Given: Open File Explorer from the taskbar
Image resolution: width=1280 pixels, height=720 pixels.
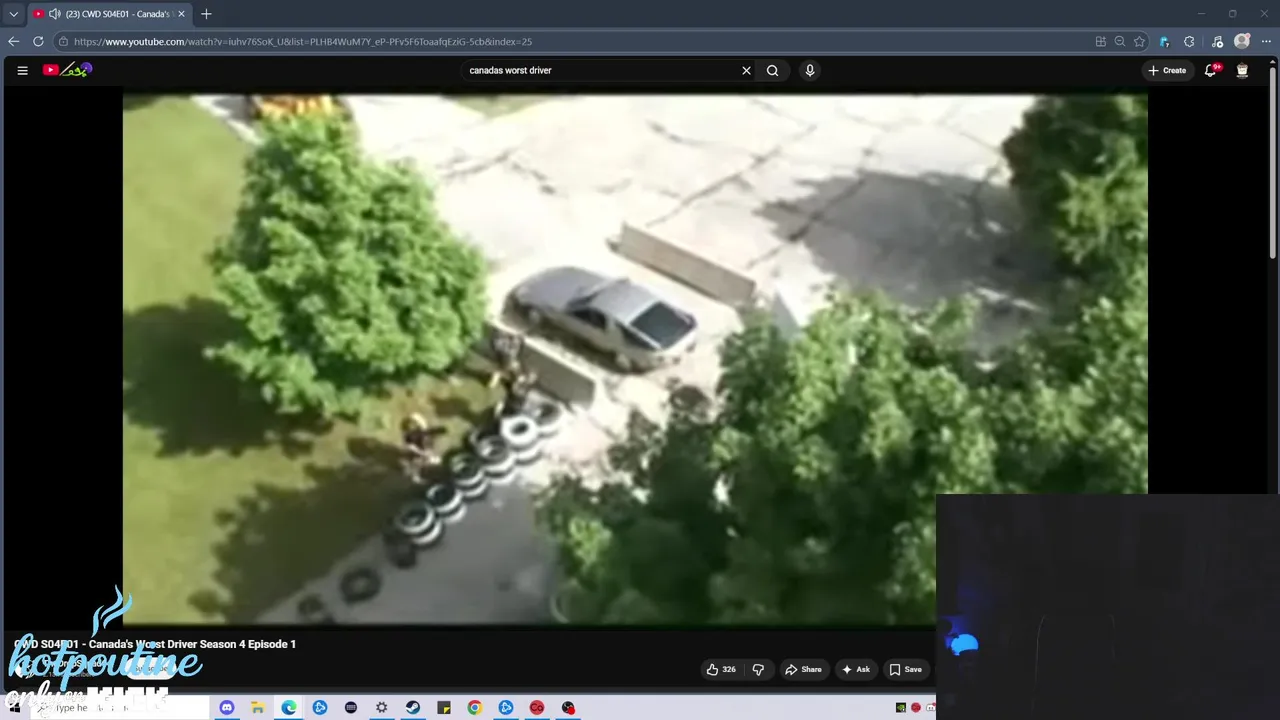Looking at the screenshot, I should point(258,708).
